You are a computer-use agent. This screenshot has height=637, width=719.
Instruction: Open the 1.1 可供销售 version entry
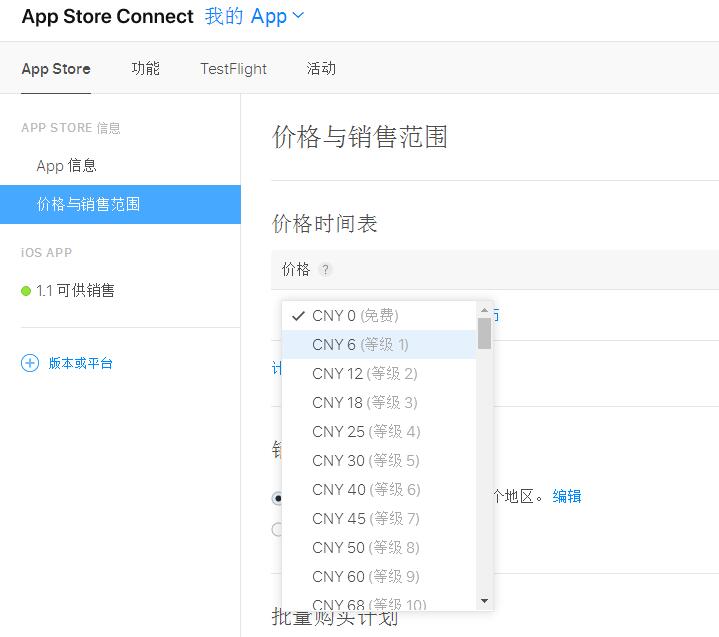pyautogui.click(x=75, y=291)
